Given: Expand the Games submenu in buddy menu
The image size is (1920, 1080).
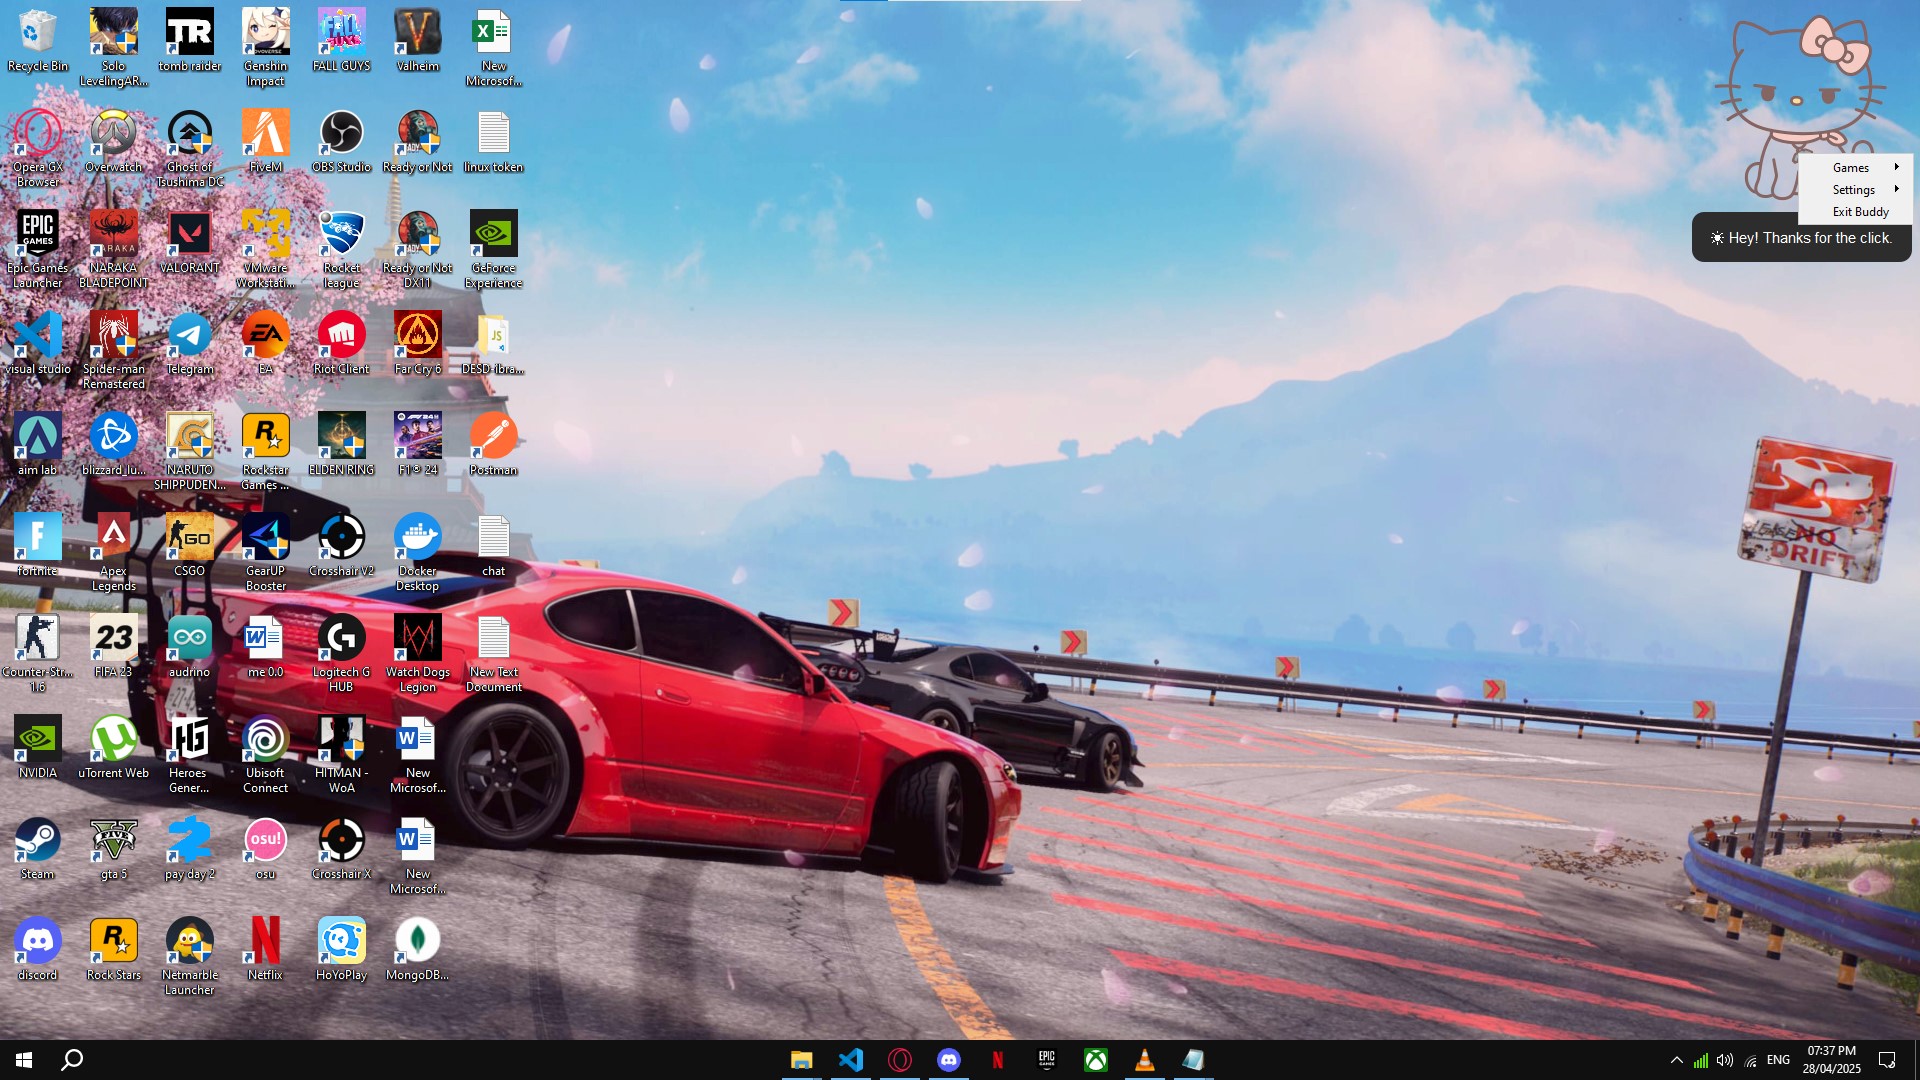Looking at the screenshot, I should tap(1855, 167).
